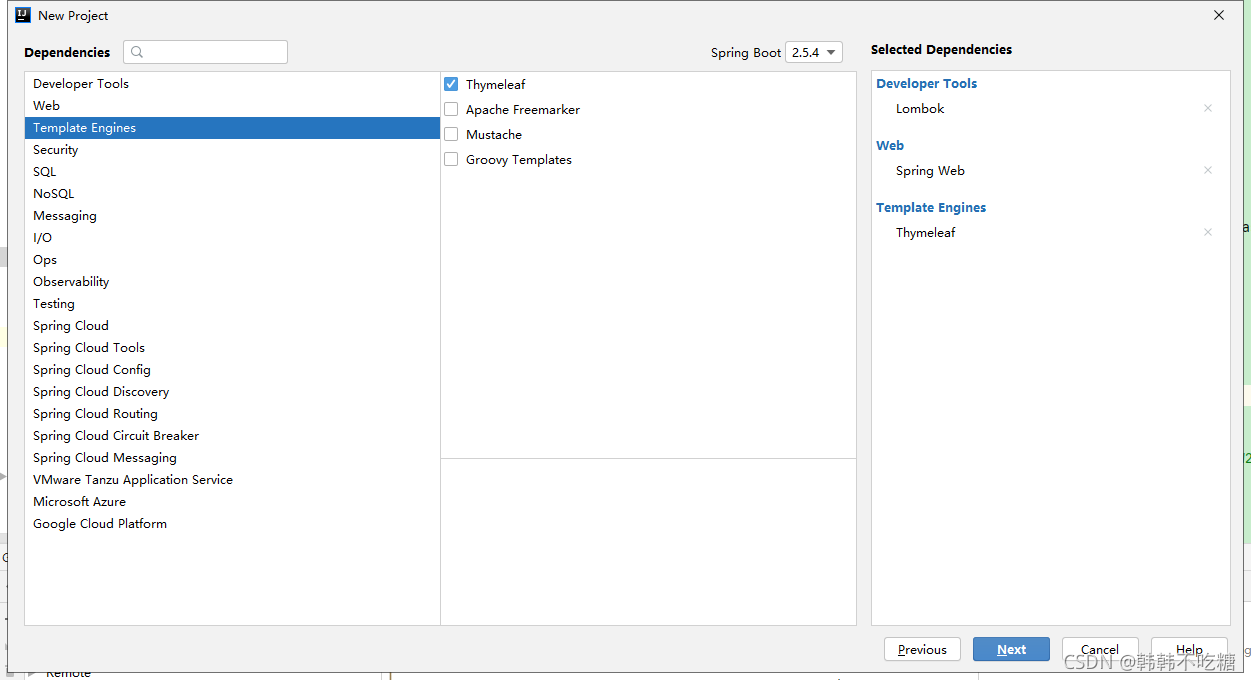Uncheck the Thymeleaf checkbox
Screen dimensions: 1251x680
[451, 84]
